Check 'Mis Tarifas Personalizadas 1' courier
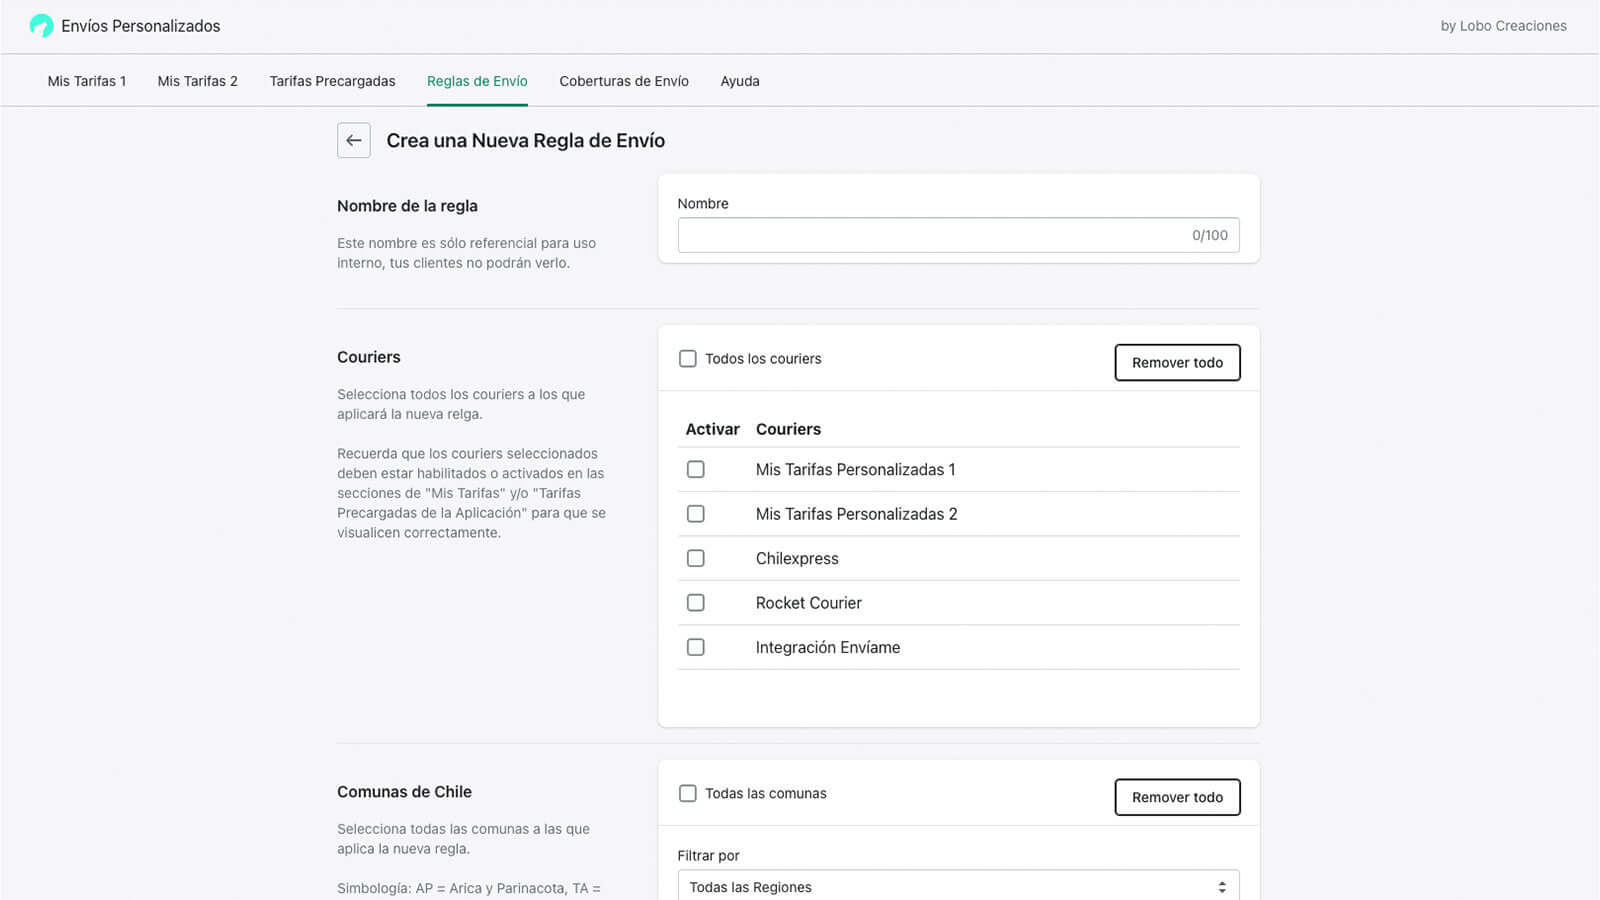1600x900 pixels. pos(695,469)
